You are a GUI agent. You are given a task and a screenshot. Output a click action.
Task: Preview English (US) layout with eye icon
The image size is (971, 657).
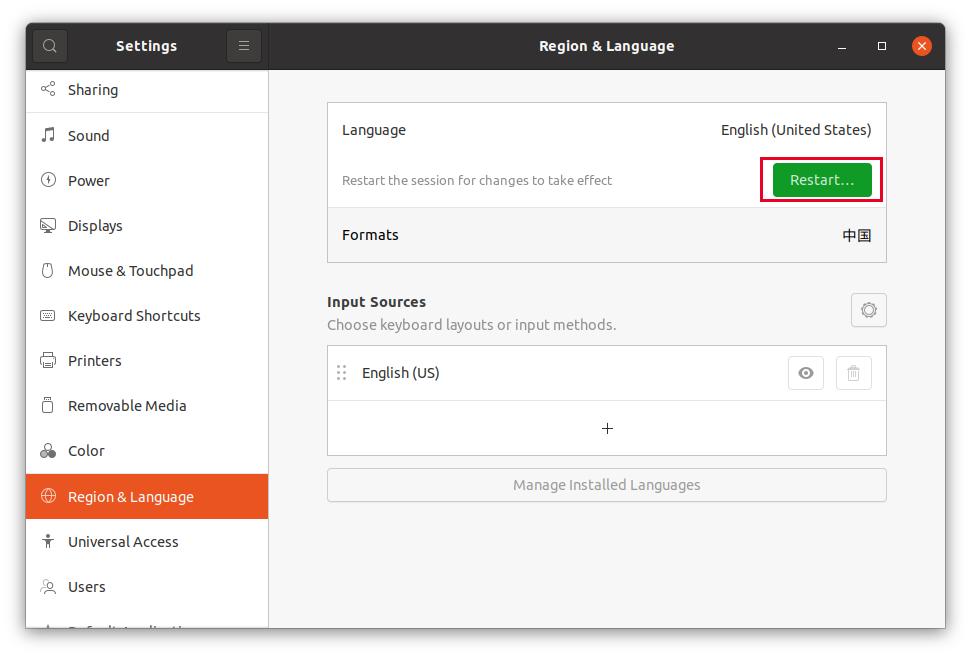click(805, 372)
